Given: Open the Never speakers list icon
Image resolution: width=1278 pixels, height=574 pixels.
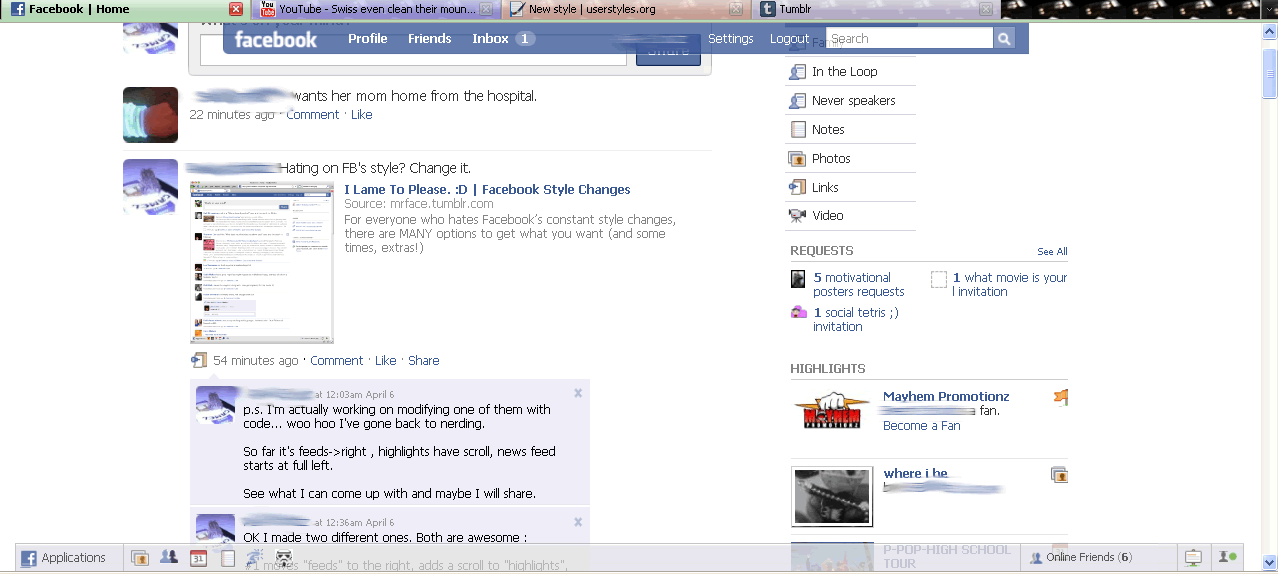Looking at the screenshot, I should (x=798, y=101).
